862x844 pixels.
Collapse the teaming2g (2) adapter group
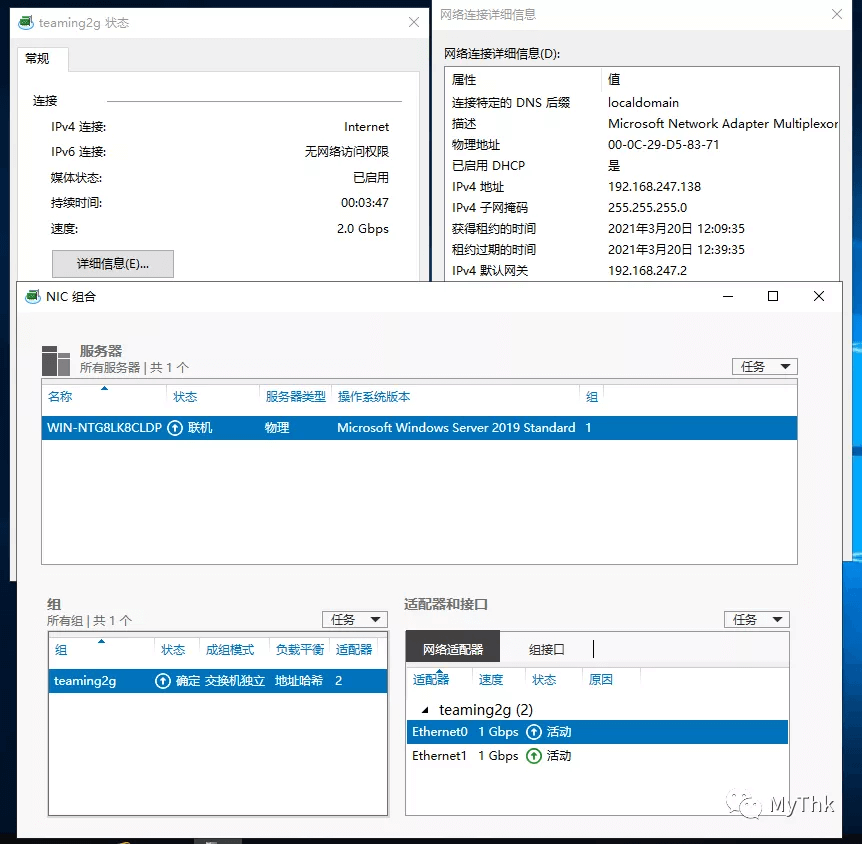point(425,710)
